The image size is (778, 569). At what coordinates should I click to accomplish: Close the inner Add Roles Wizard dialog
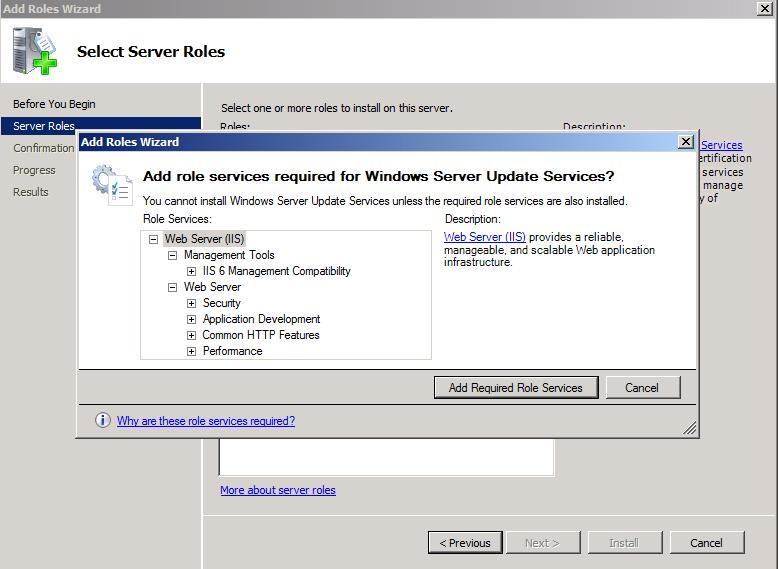[x=685, y=142]
